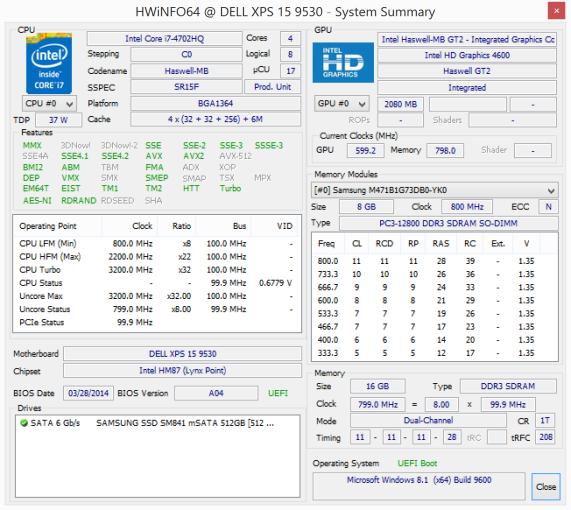
Task: Click the VID column header
Action: (x=276, y=226)
